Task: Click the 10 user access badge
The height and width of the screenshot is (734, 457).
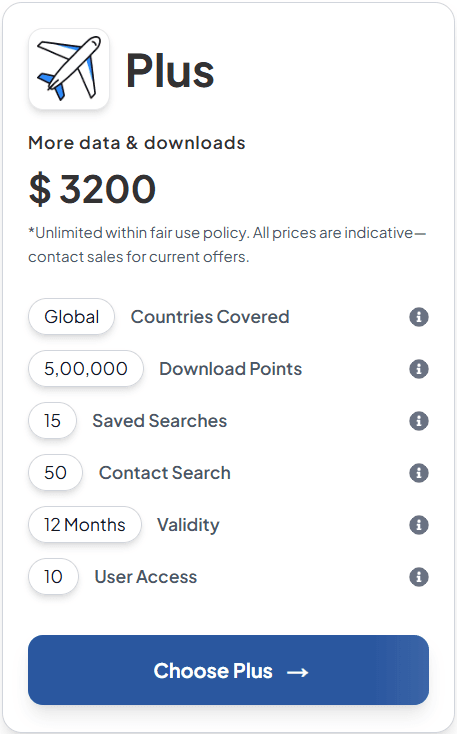Action: pyautogui.click(x=53, y=576)
